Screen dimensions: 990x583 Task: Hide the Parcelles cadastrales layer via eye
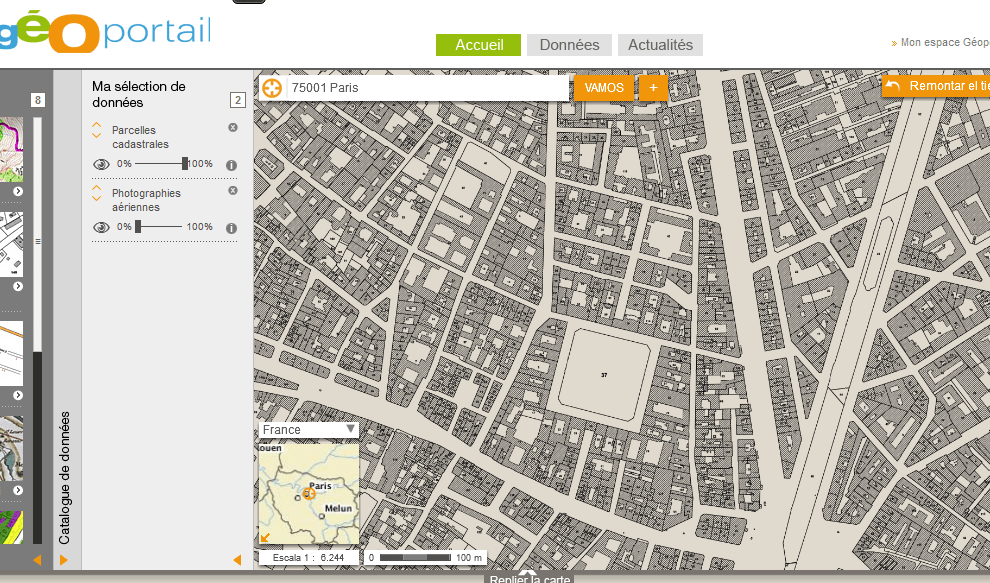coord(101,164)
